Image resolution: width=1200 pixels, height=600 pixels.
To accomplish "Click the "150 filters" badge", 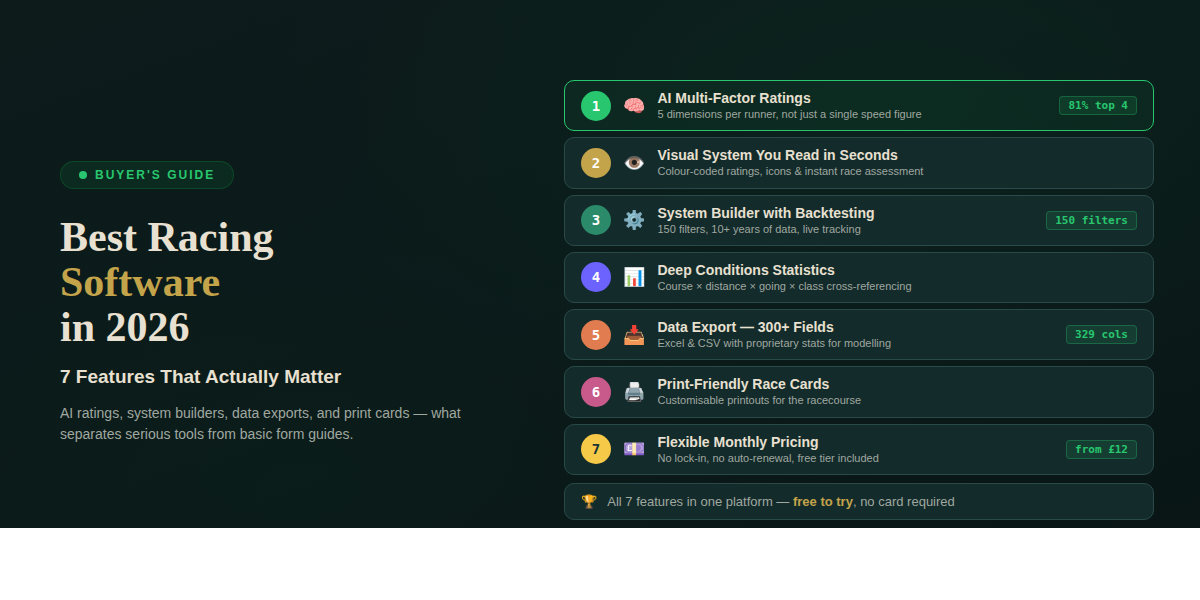I will [x=1091, y=220].
